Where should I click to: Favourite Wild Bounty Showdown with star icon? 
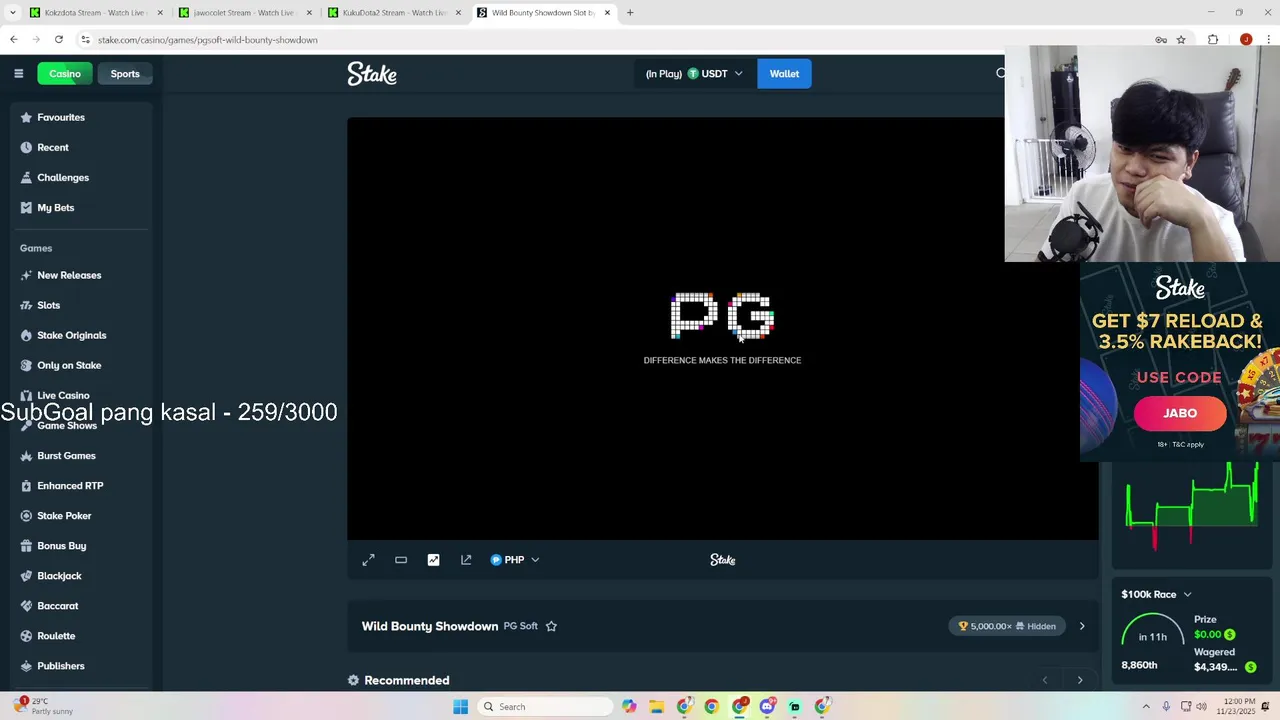551,626
